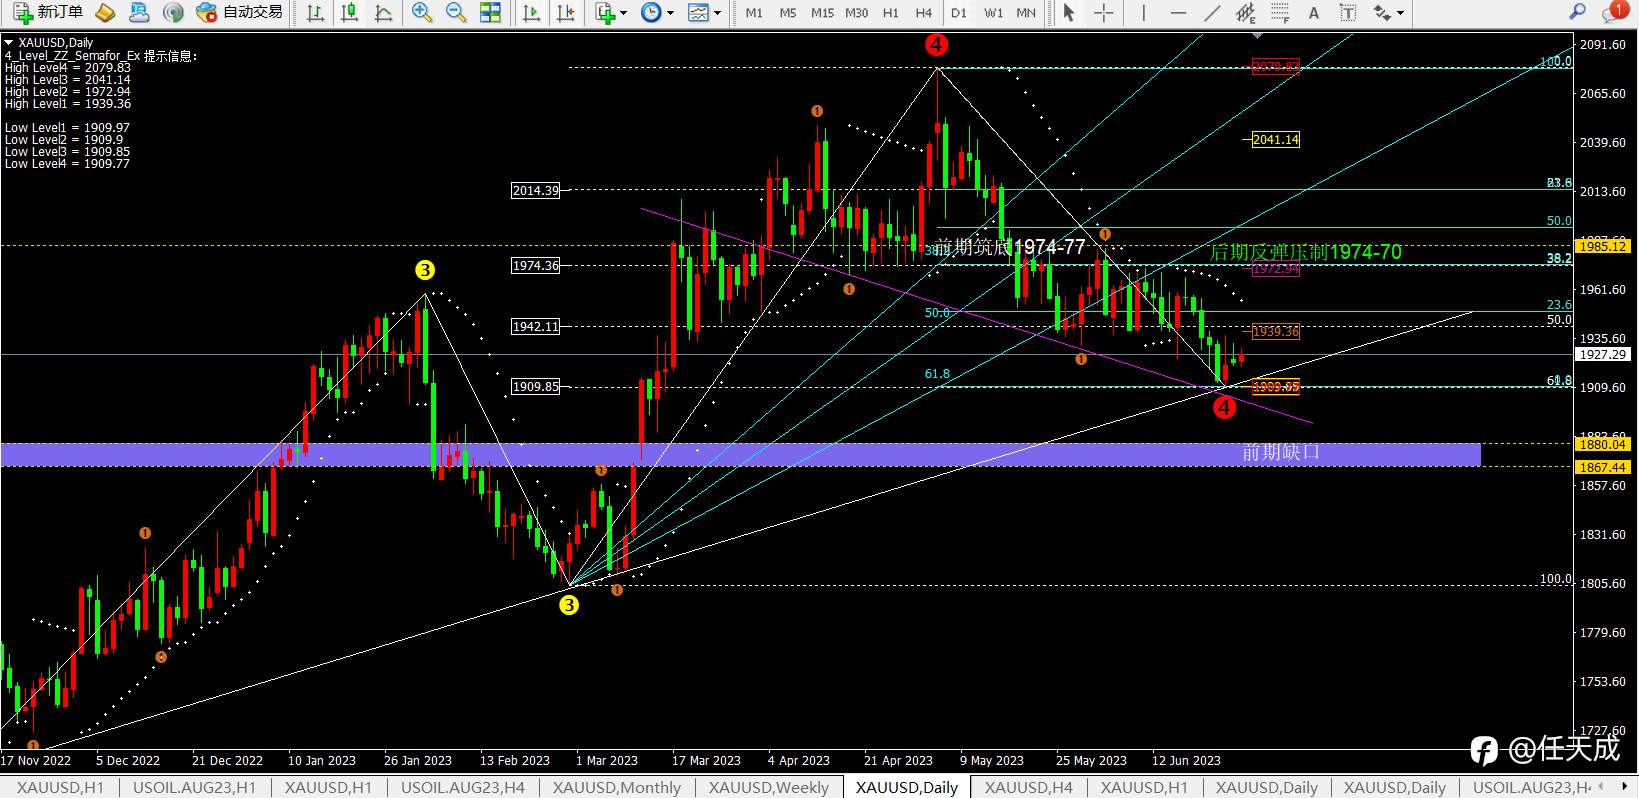The height and width of the screenshot is (798, 1639).
Task: Expand arrows objects dropdown arrow
Action: [x=1400, y=13]
